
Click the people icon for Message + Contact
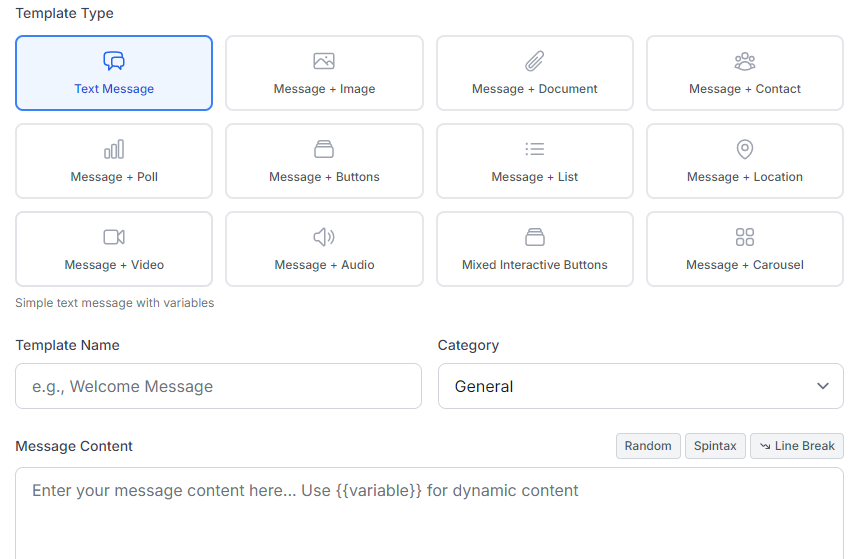coord(745,62)
